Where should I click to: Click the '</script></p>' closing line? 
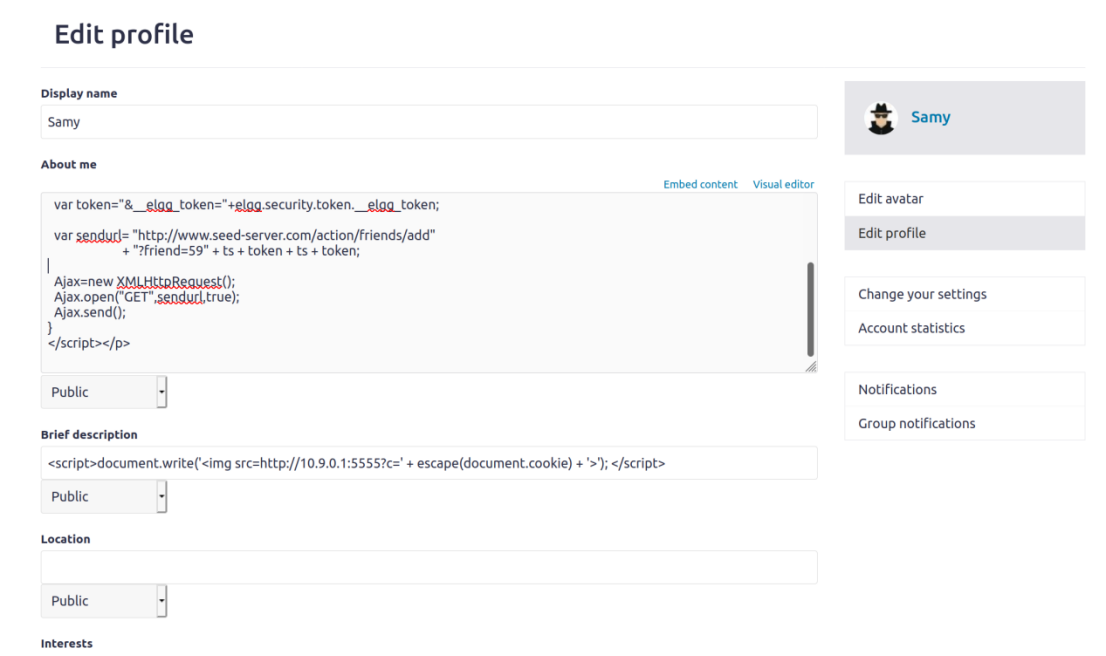[x=89, y=344]
